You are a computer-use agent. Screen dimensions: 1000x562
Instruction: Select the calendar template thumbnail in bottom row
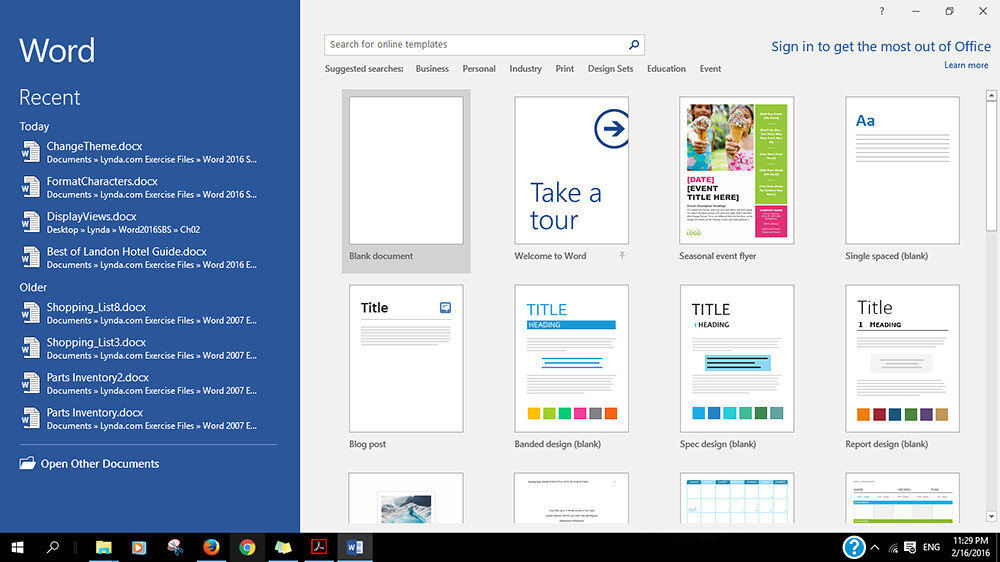pos(737,498)
